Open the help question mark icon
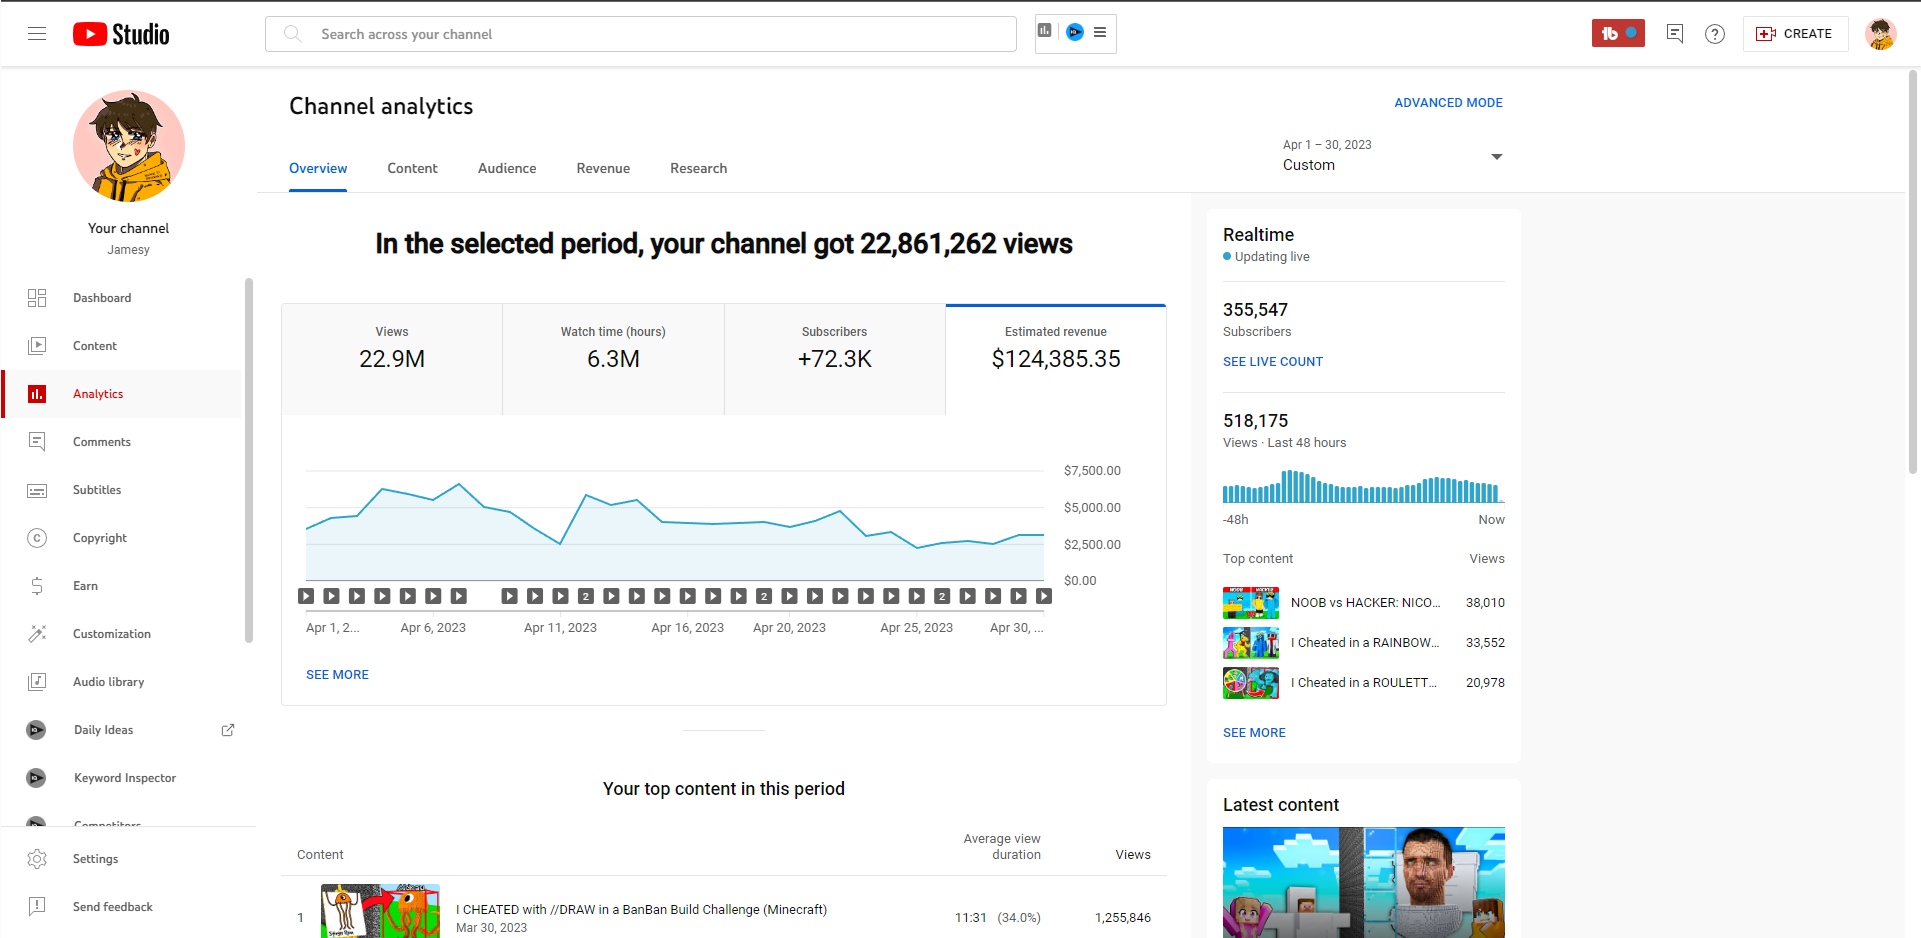1921x938 pixels. coord(1715,34)
